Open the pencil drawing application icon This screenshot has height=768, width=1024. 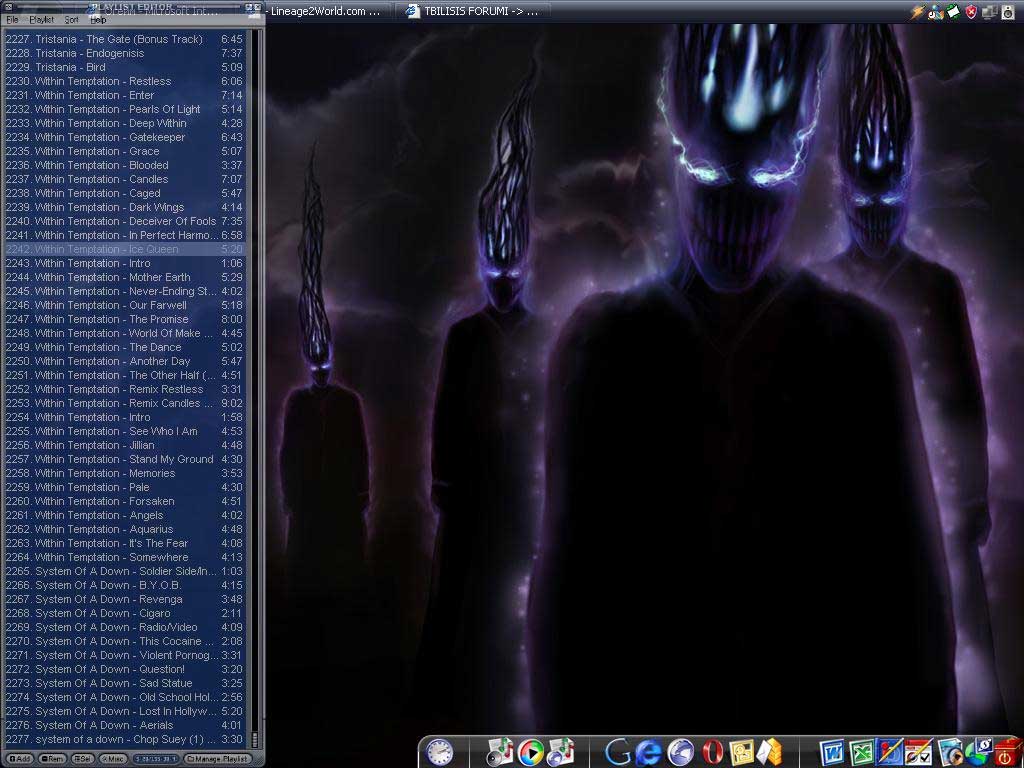pyautogui.click(x=890, y=752)
